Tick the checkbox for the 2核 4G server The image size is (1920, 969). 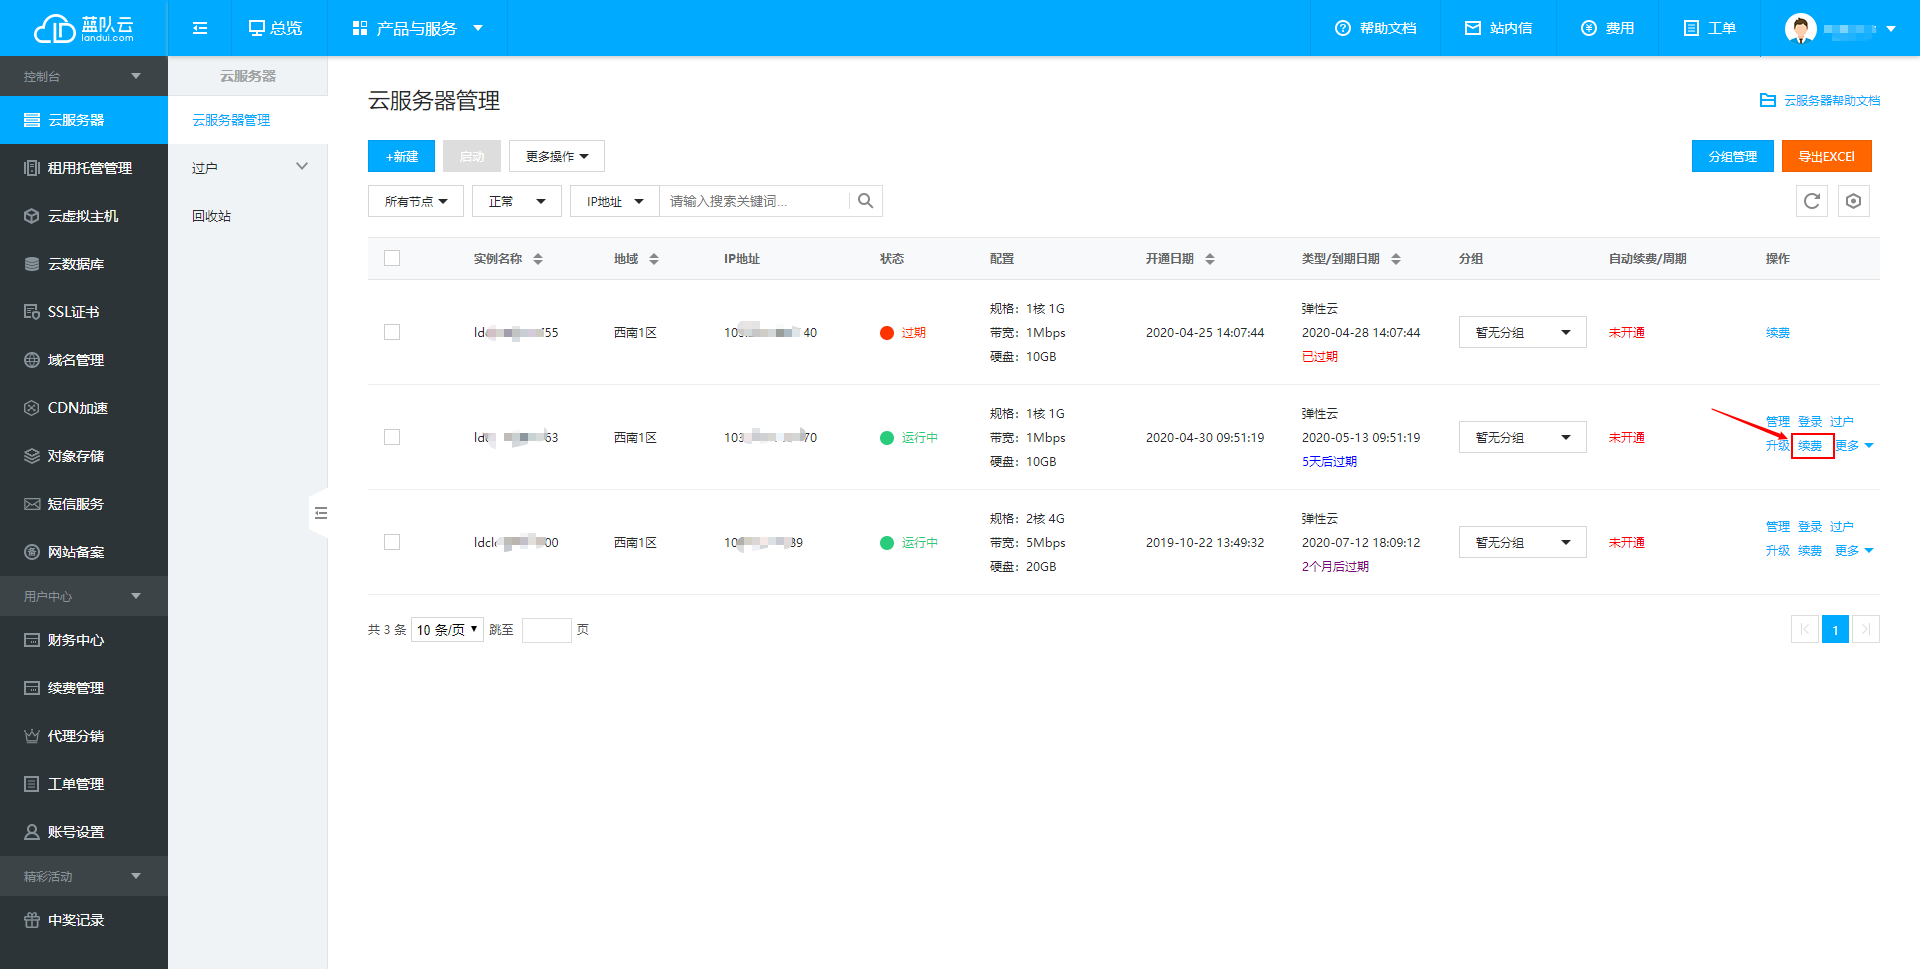pyautogui.click(x=392, y=542)
